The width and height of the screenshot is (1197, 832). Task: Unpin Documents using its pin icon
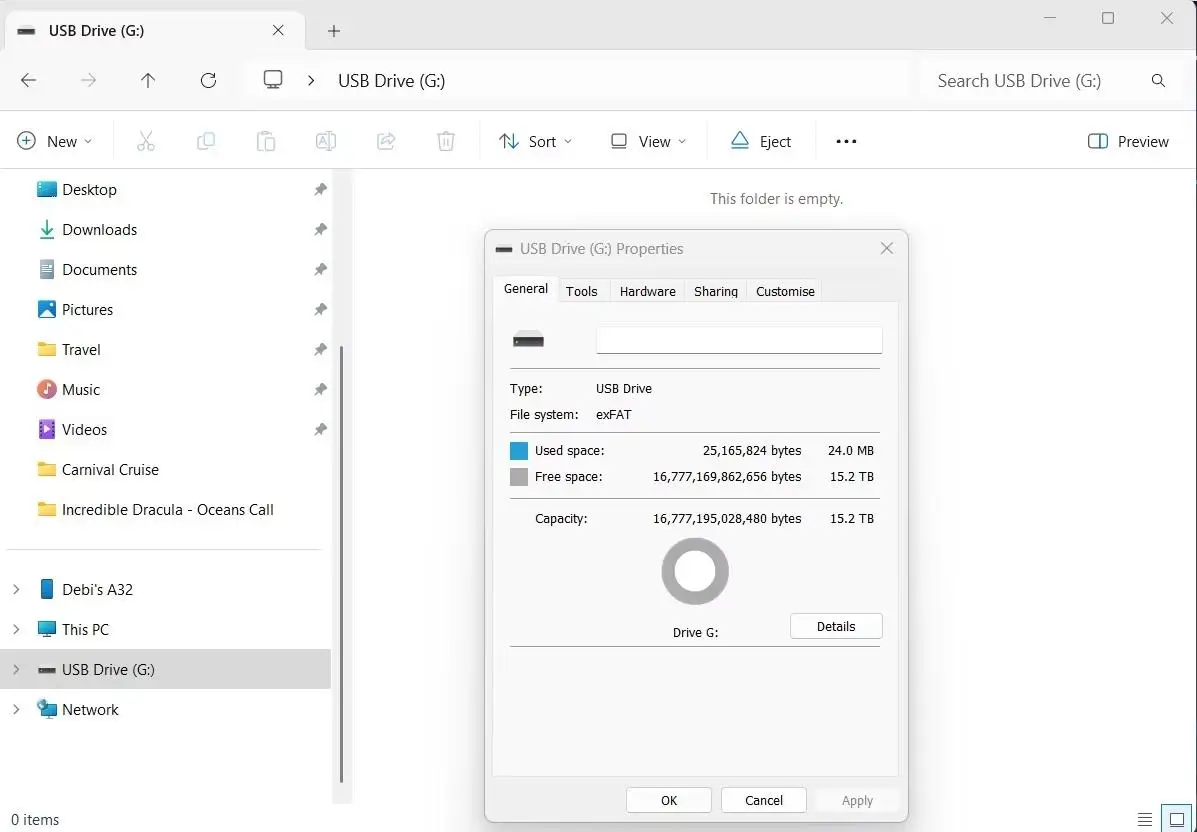point(321,269)
